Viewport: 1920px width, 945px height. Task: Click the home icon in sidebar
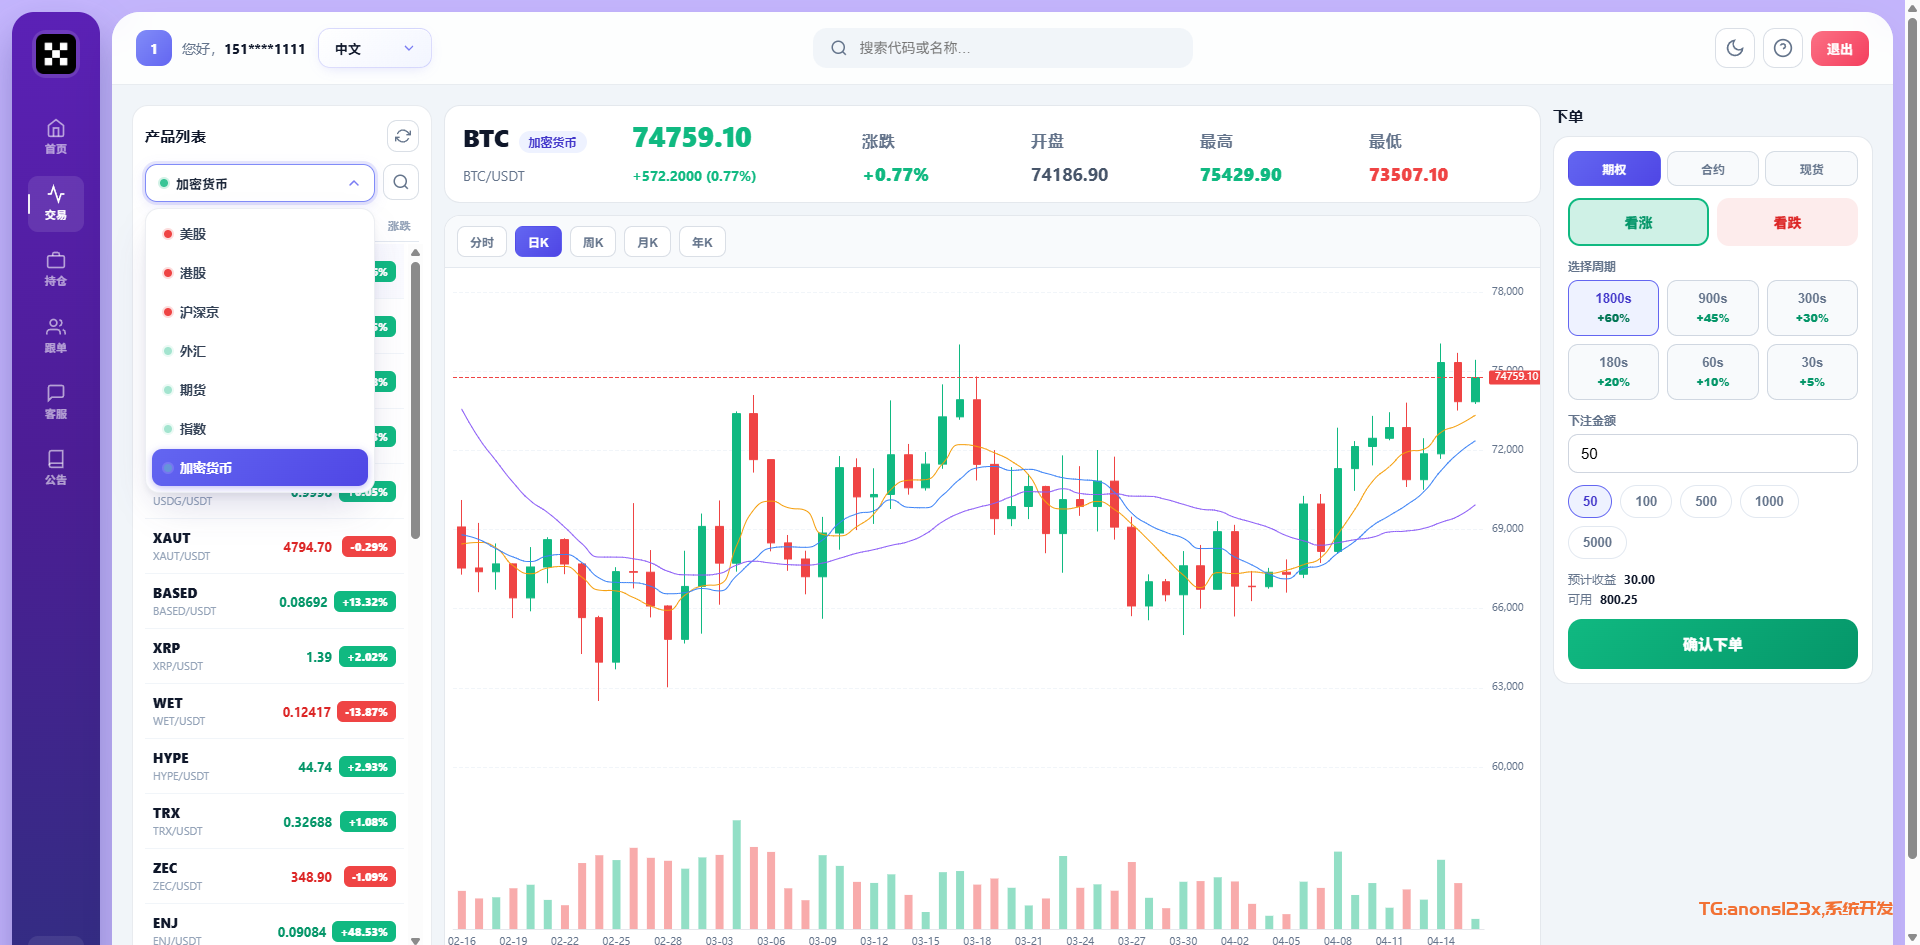tap(56, 136)
